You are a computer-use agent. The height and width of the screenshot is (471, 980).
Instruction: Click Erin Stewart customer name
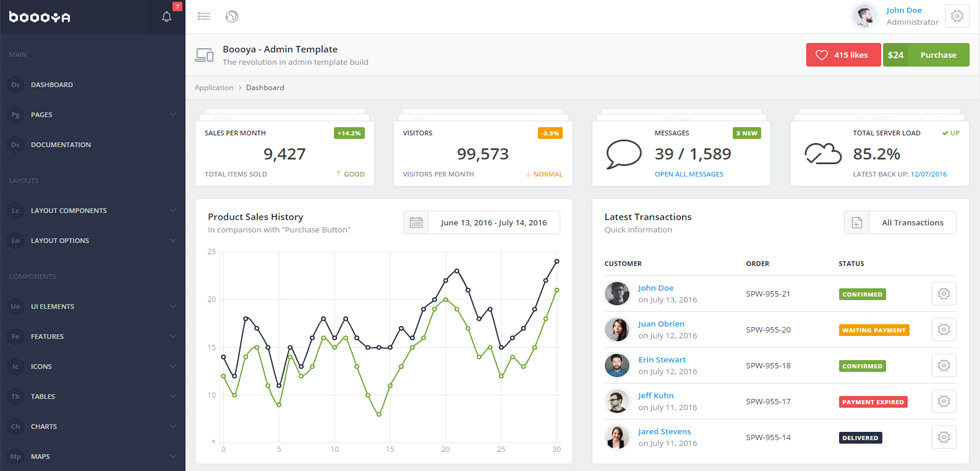pos(662,360)
